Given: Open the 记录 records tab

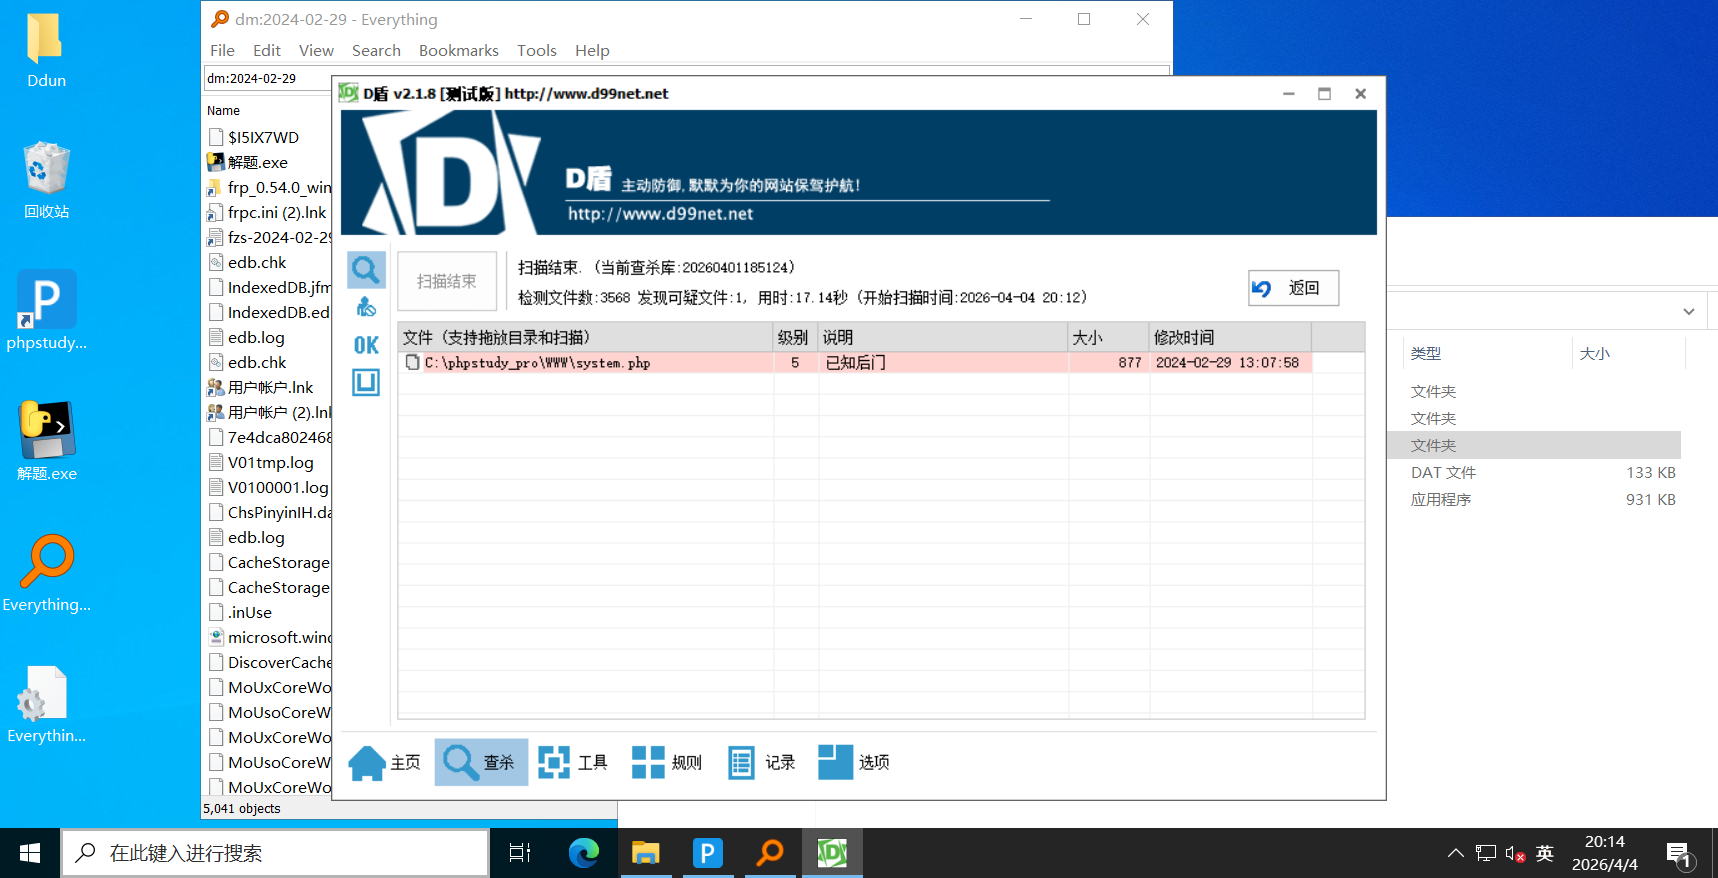Looking at the screenshot, I should point(761,762).
